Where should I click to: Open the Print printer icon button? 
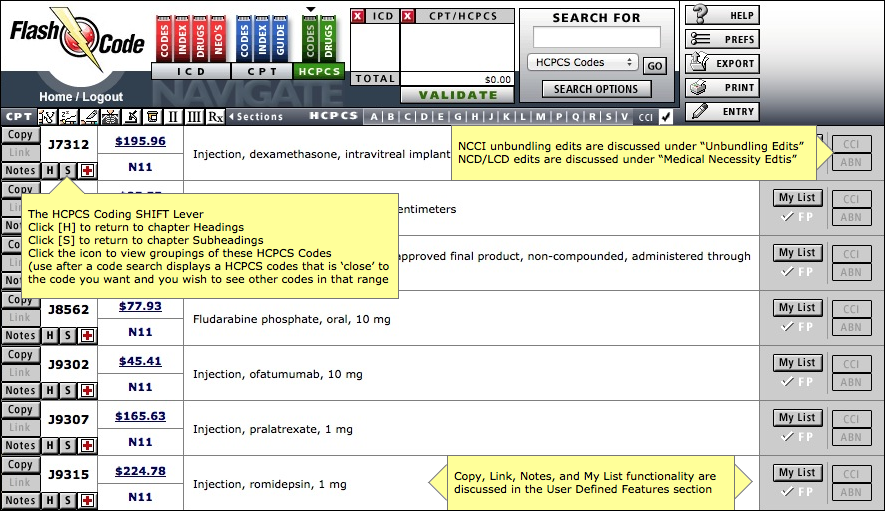[700, 88]
